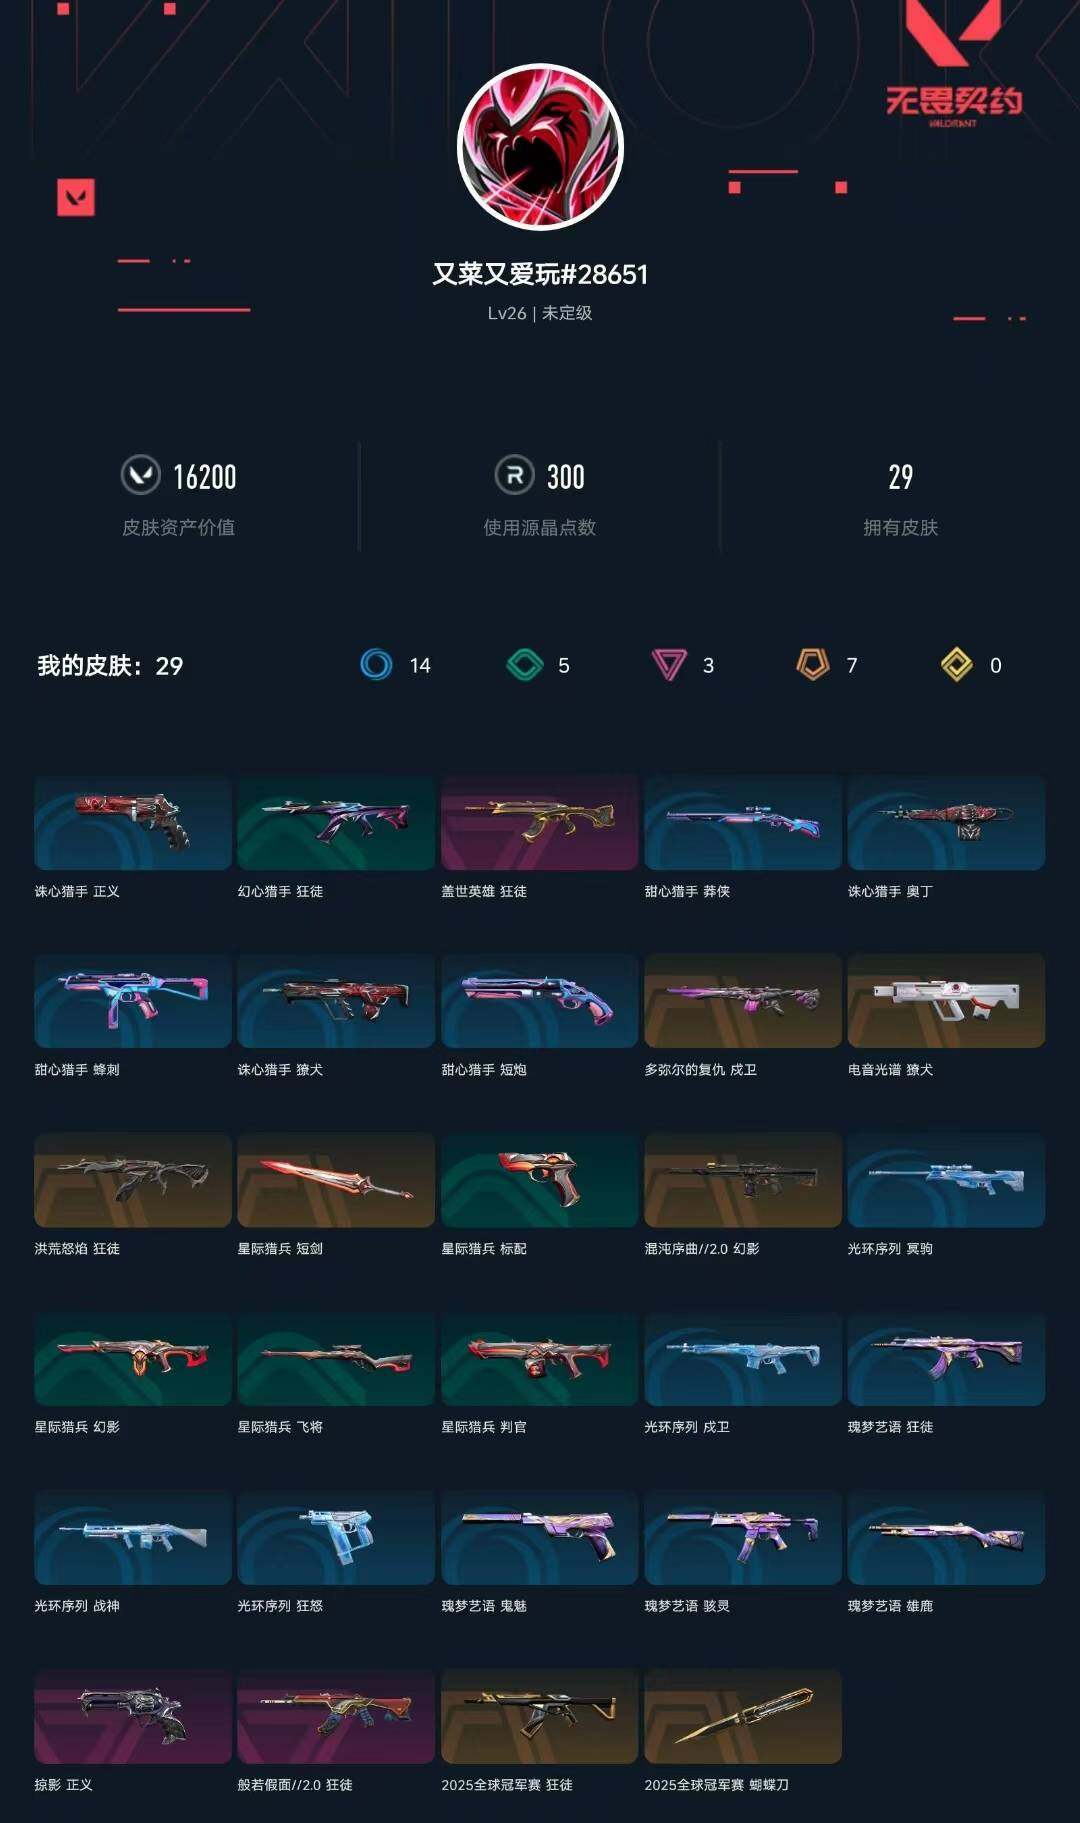Viewport: 1080px width, 1823px height.
Task: Click the green diamond rarity tier icon
Action: [524, 665]
